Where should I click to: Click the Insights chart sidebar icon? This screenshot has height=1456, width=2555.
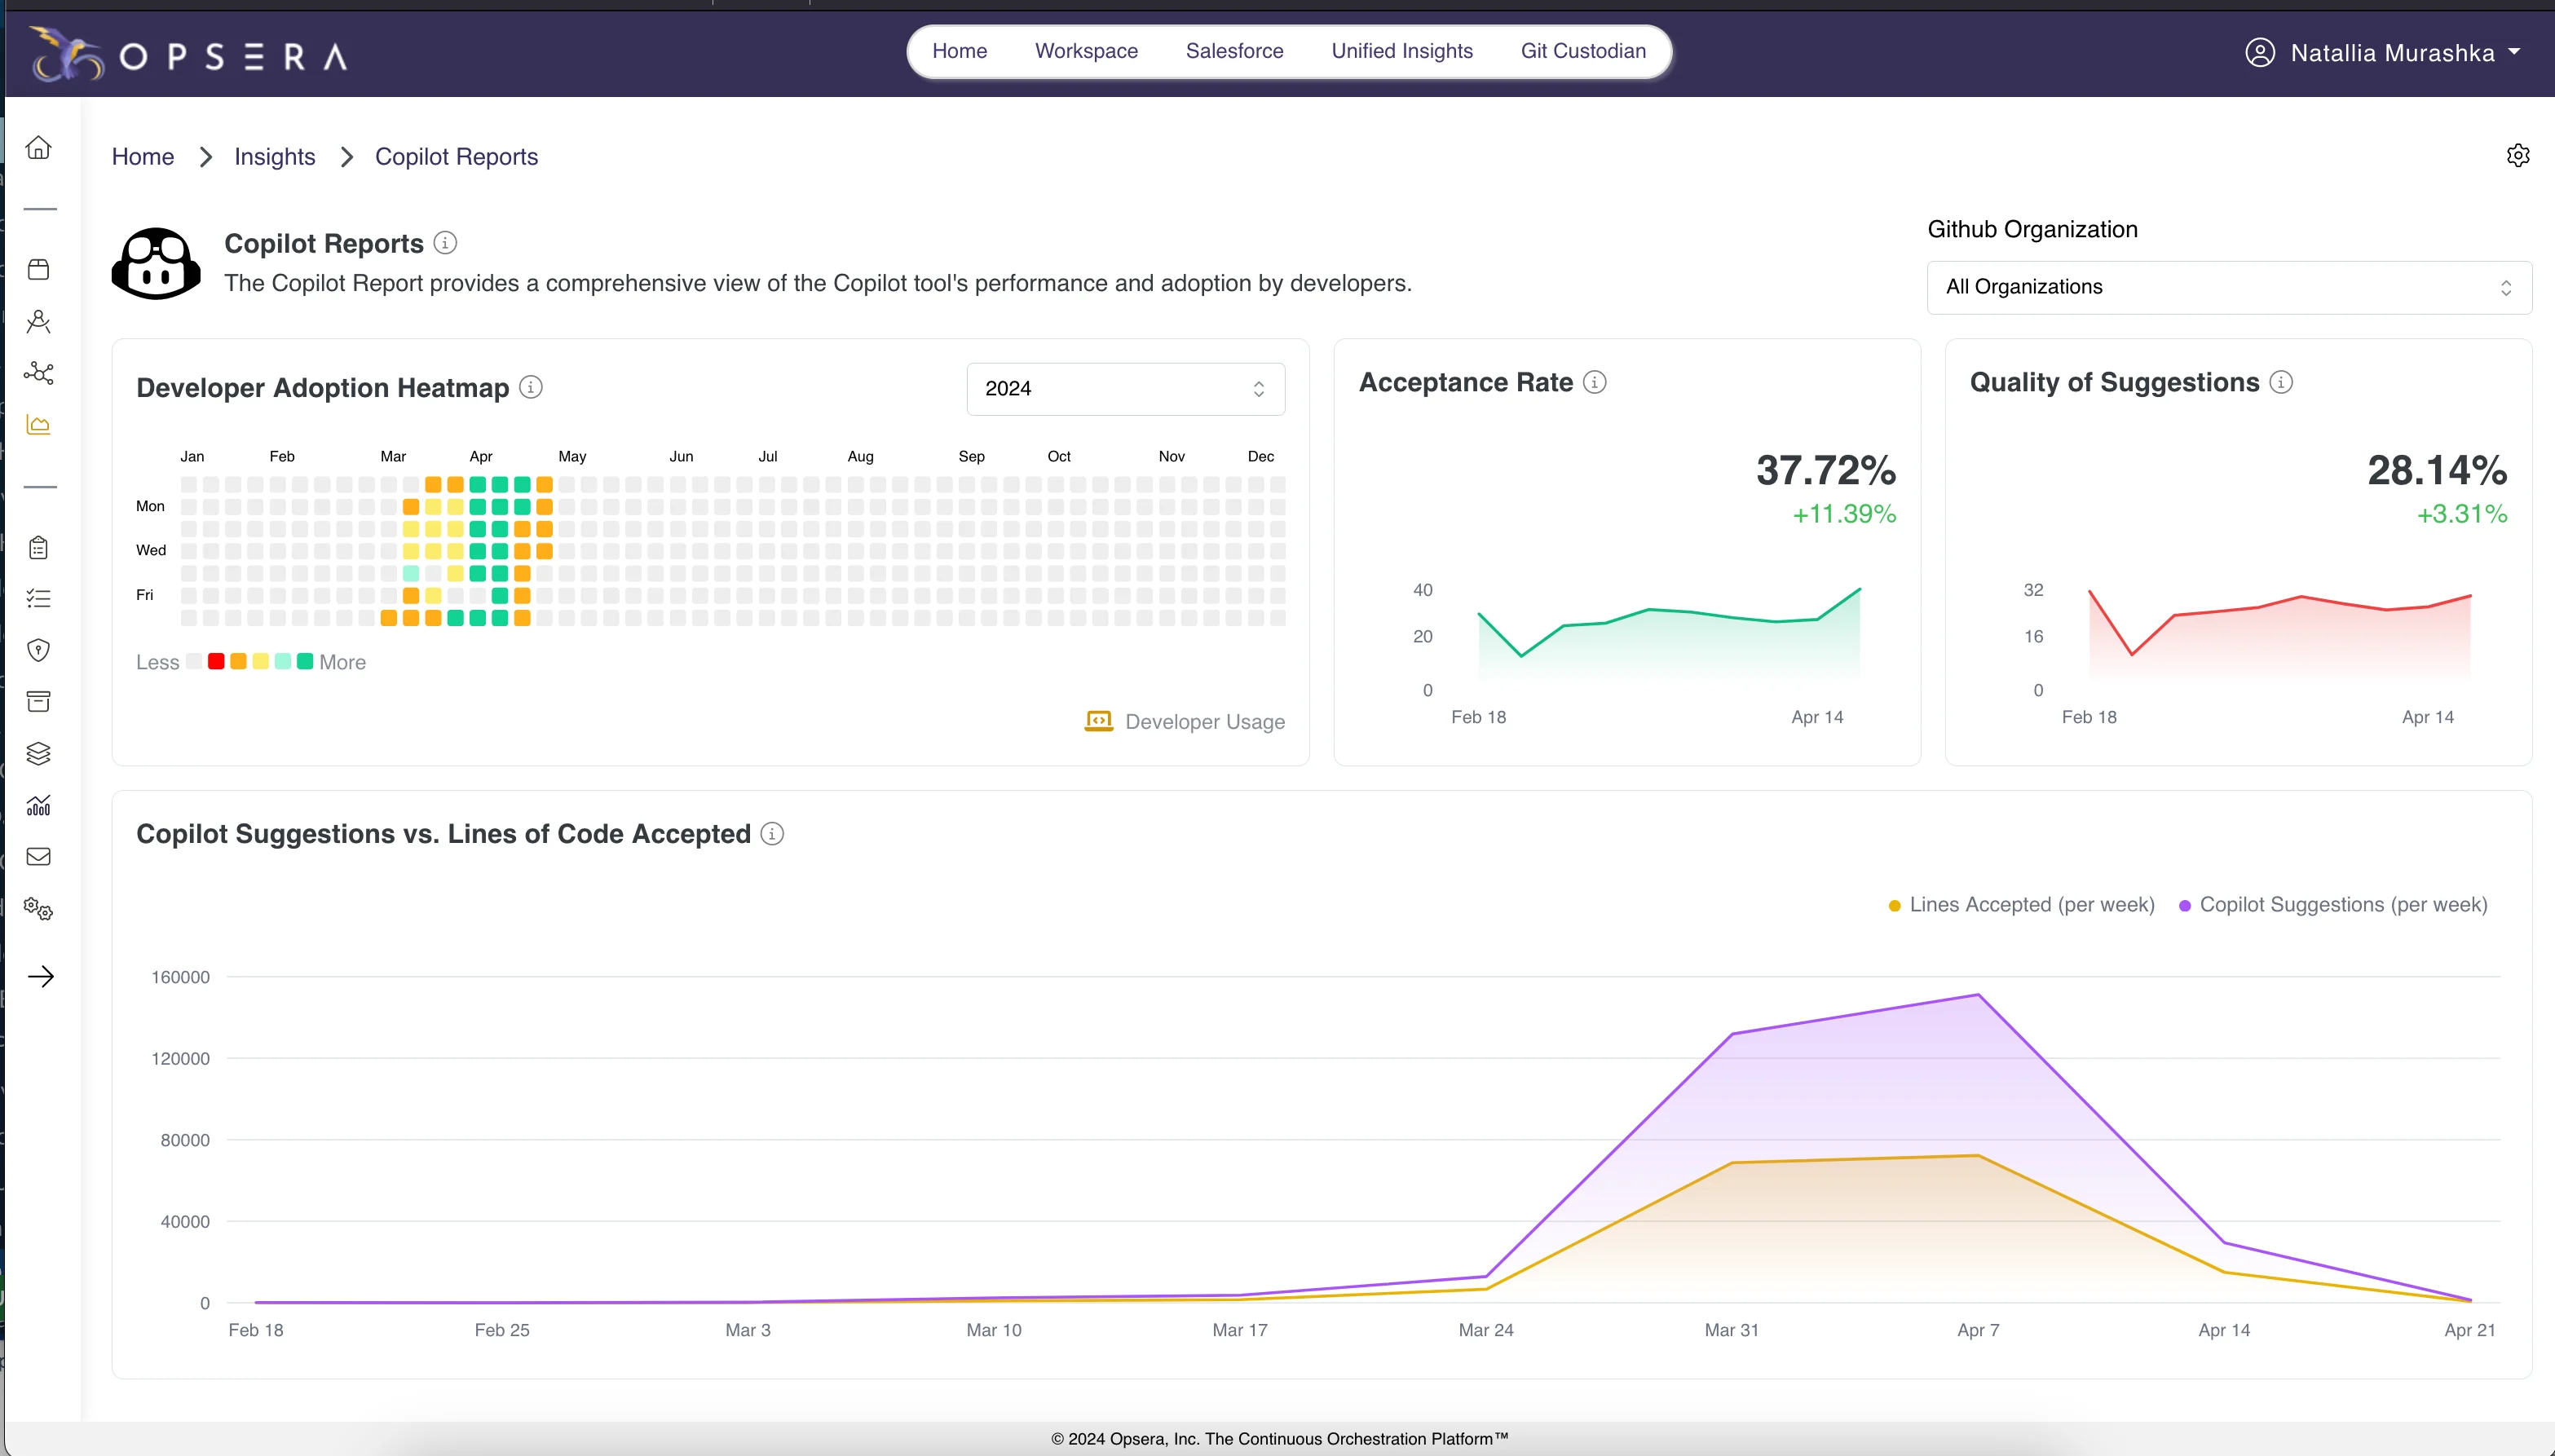tap(38, 425)
